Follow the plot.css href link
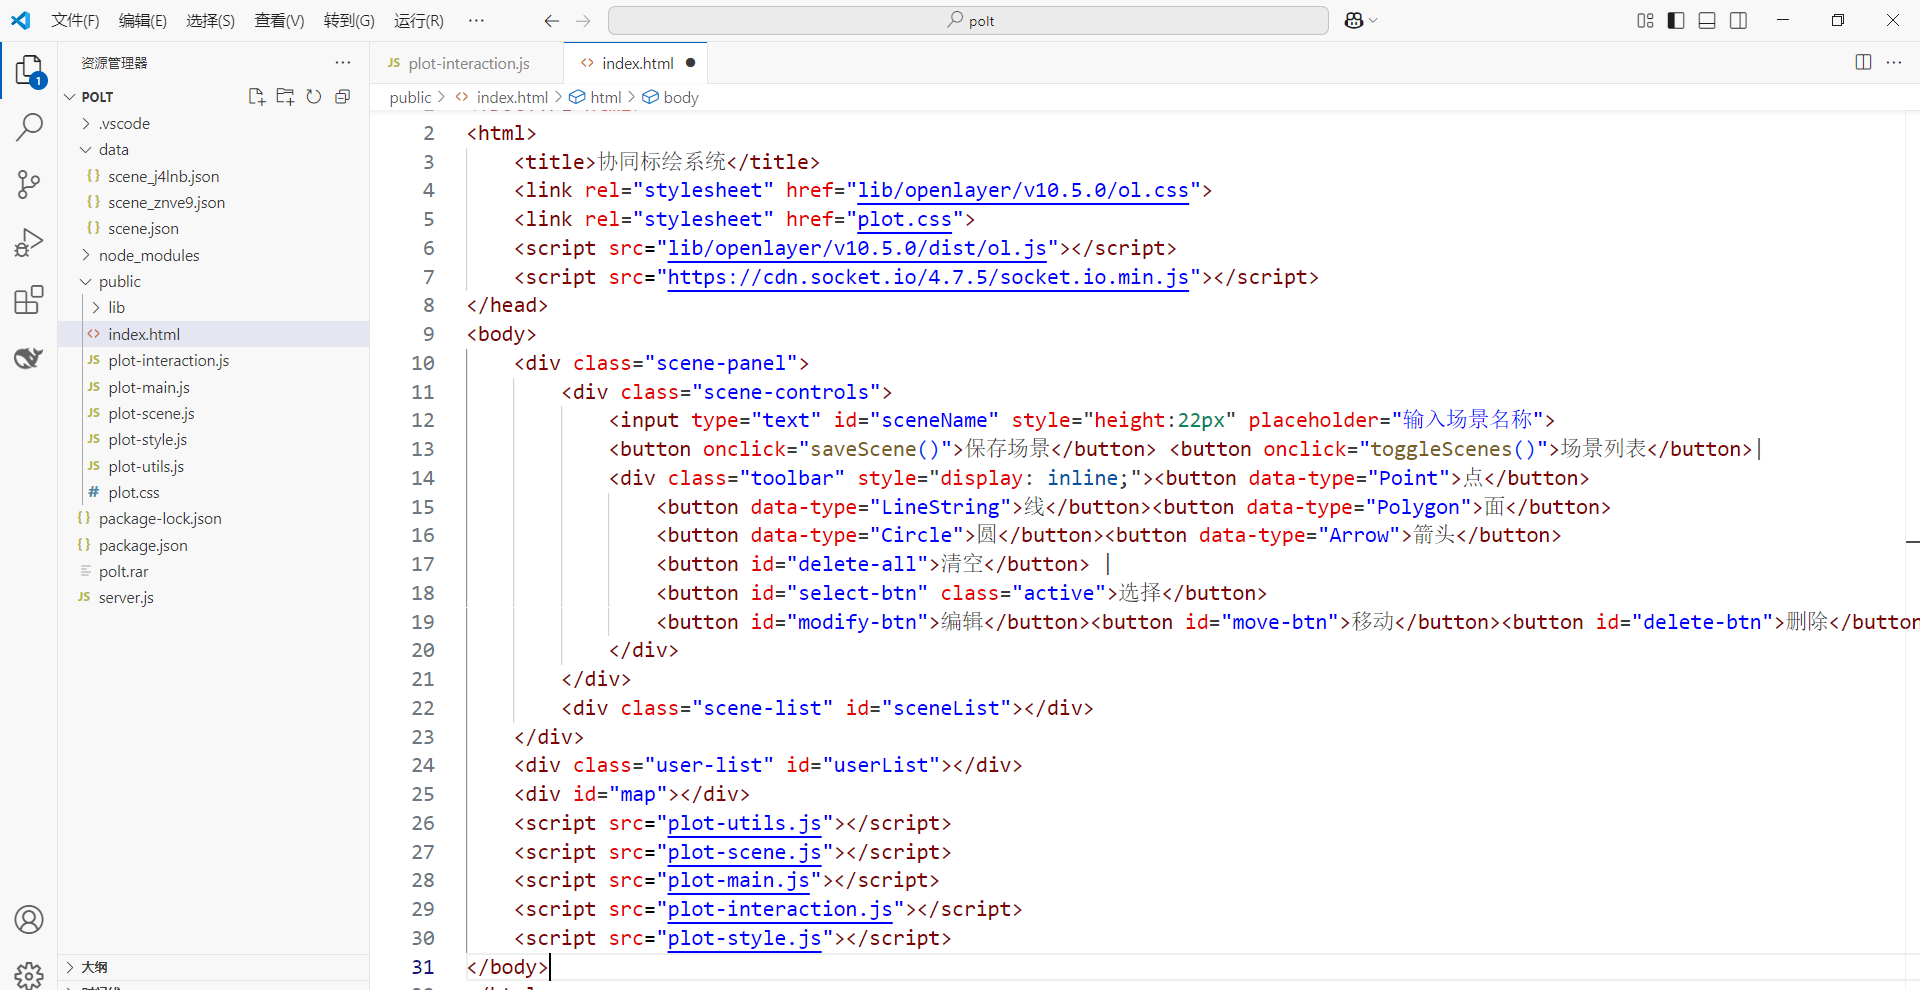The width and height of the screenshot is (1920, 990). pyautogui.click(x=904, y=219)
